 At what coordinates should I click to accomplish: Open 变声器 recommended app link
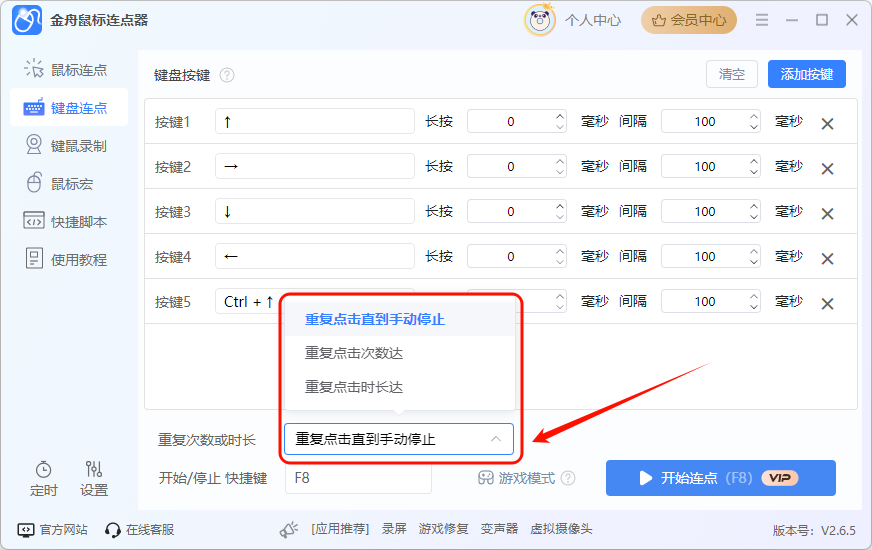point(499,529)
